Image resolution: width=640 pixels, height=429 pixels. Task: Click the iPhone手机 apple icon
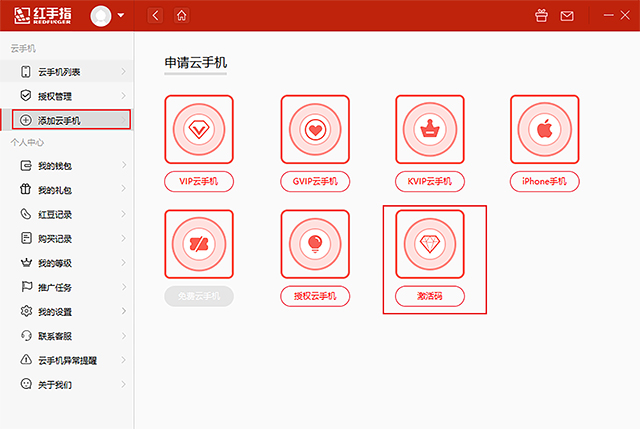click(545, 129)
